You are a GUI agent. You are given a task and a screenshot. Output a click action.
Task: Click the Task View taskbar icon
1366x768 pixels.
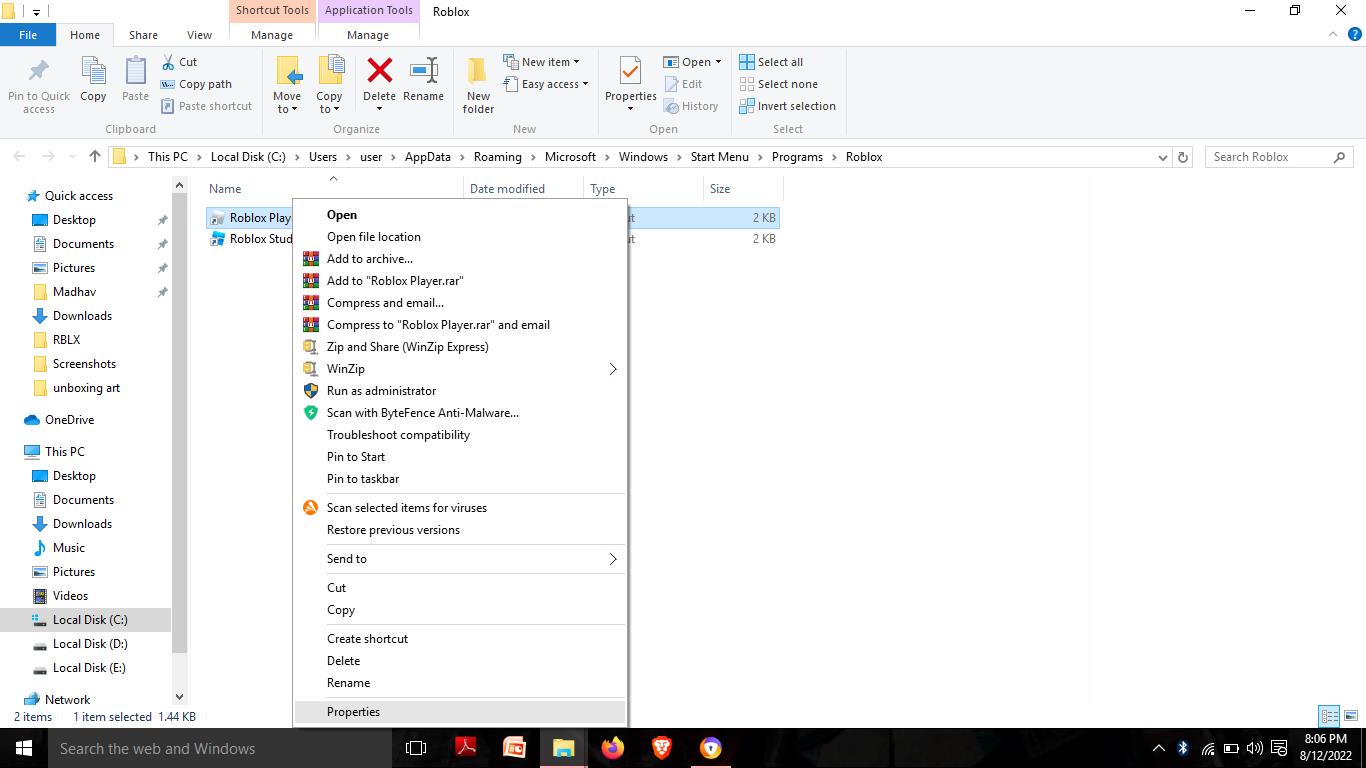[x=416, y=748]
